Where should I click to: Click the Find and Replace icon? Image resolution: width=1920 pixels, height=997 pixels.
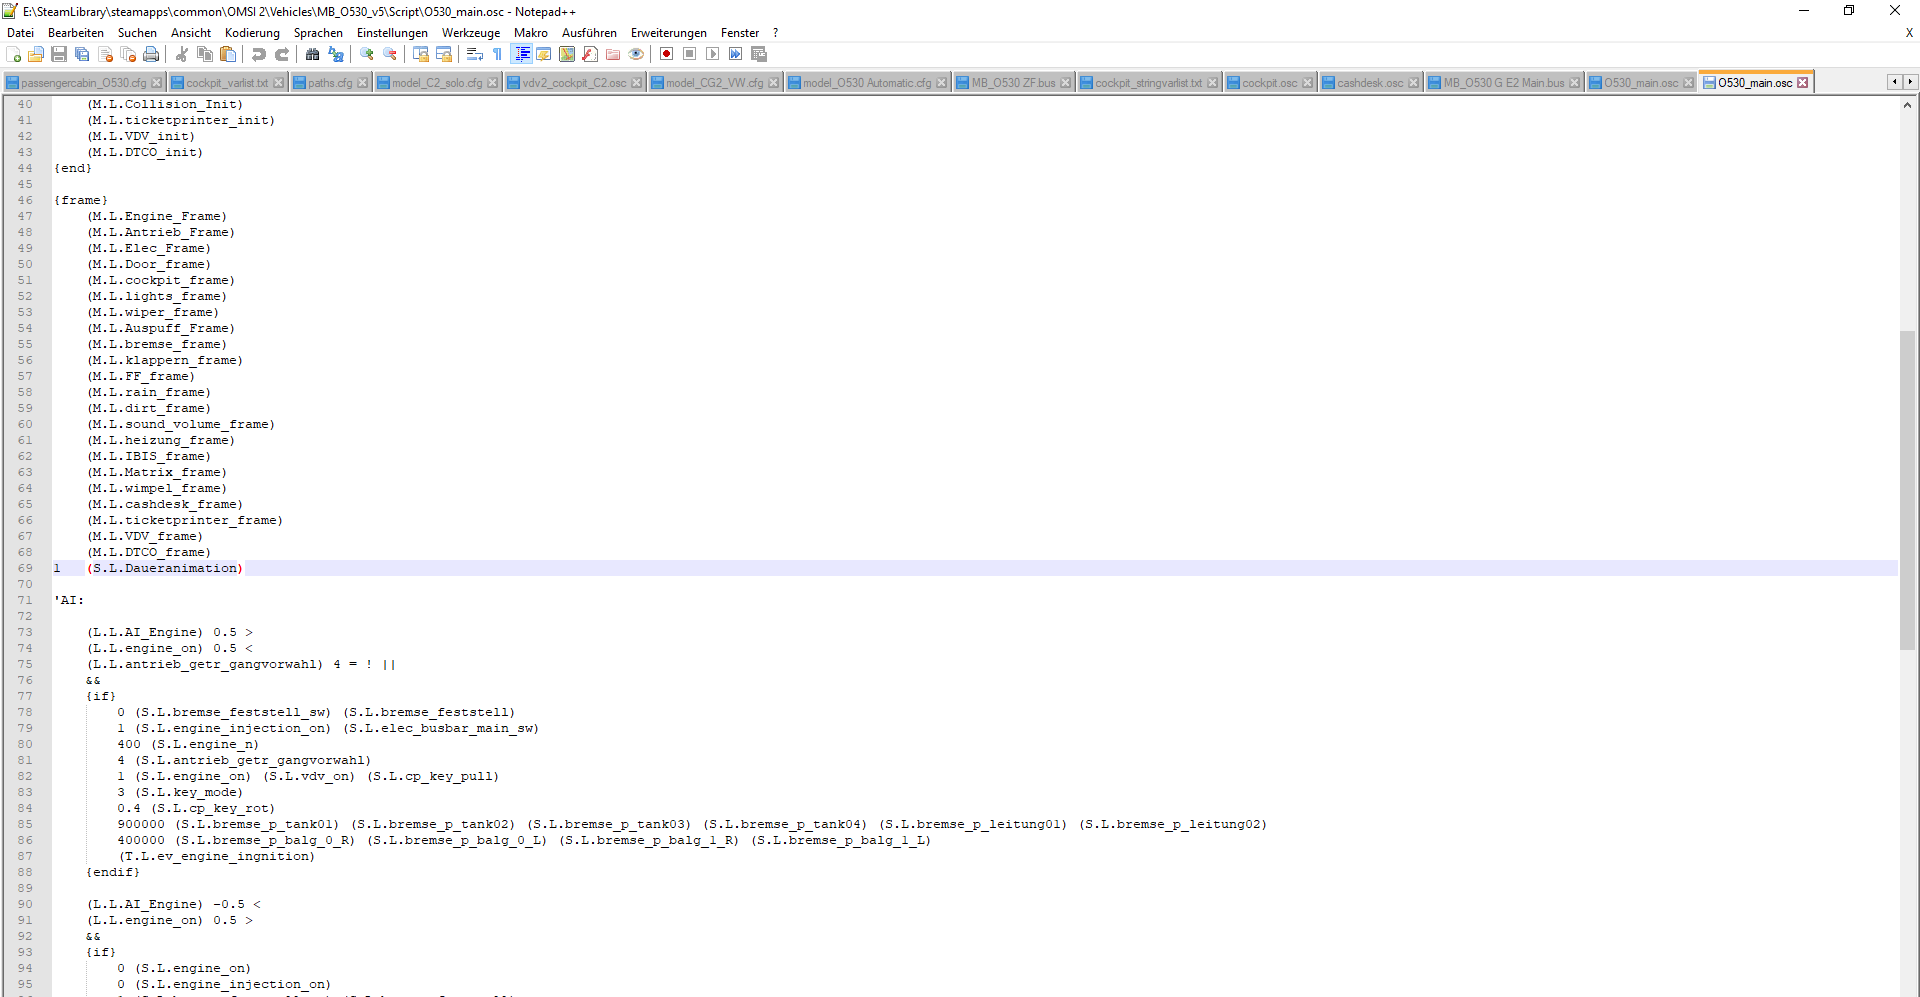point(336,54)
